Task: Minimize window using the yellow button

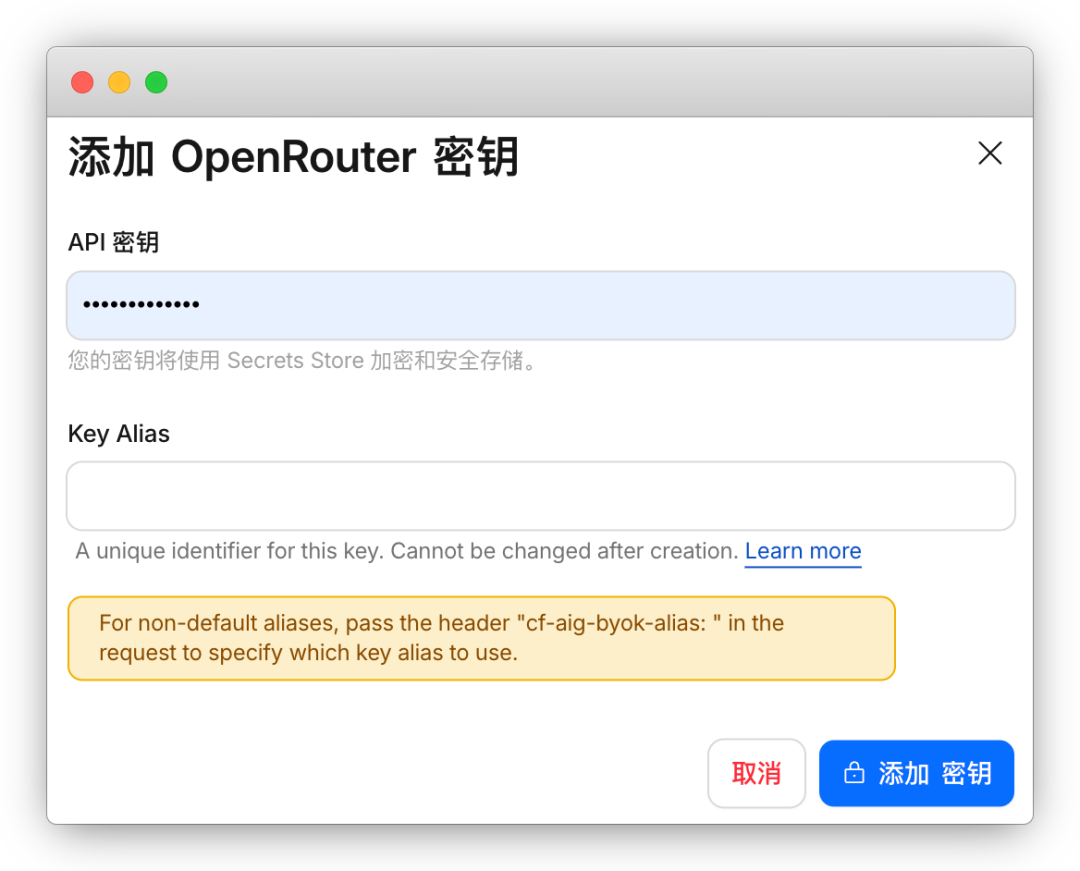Action: click(119, 82)
